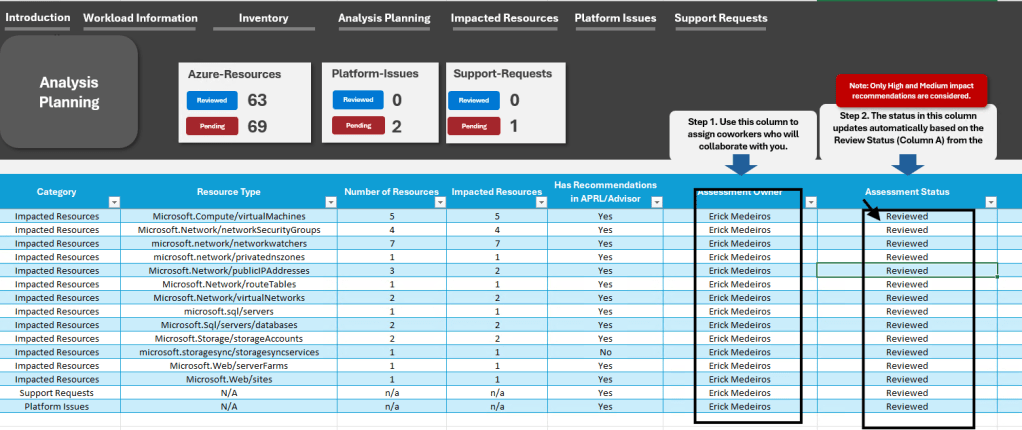
Task: Click the red Pending badge under Platform-Issues
Action: coord(357,126)
